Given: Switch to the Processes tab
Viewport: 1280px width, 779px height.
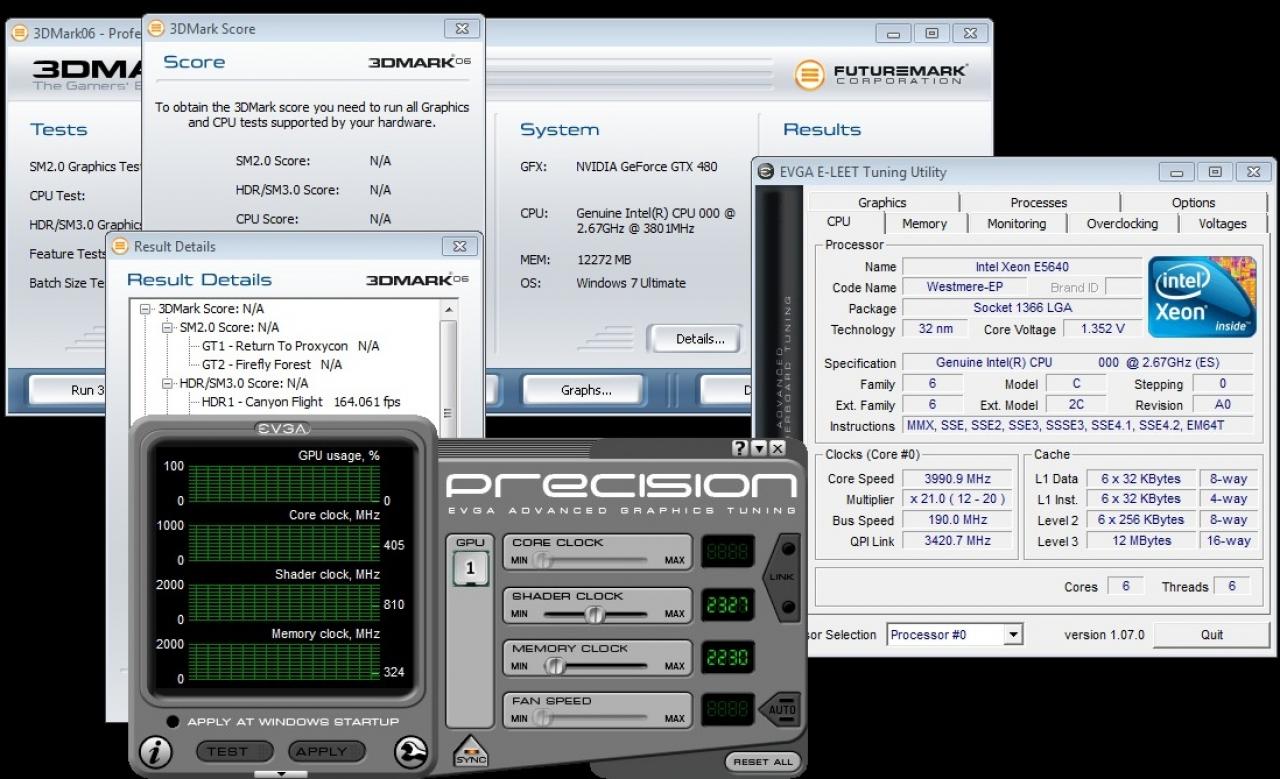Looking at the screenshot, I should click(x=1038, y=203).
